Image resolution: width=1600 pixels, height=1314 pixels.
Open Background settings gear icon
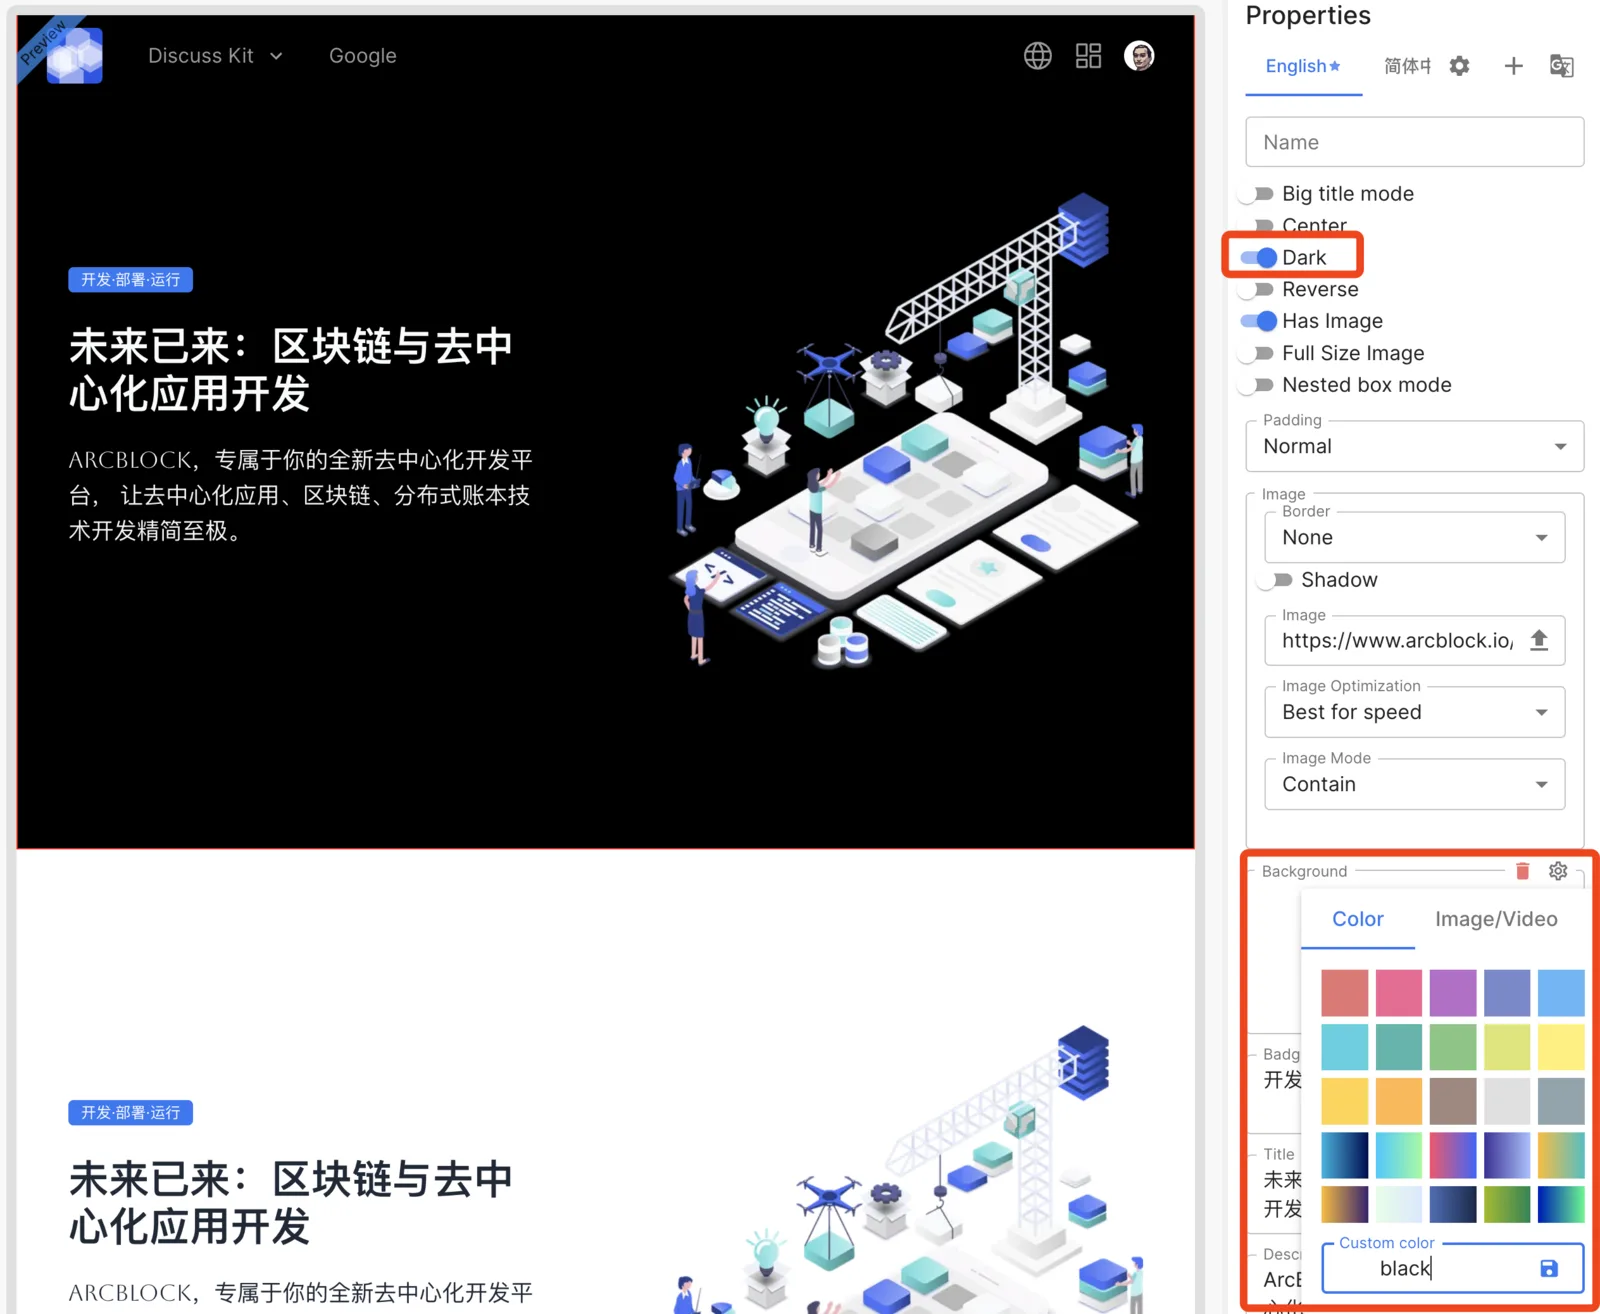[x=1558, y=871]
